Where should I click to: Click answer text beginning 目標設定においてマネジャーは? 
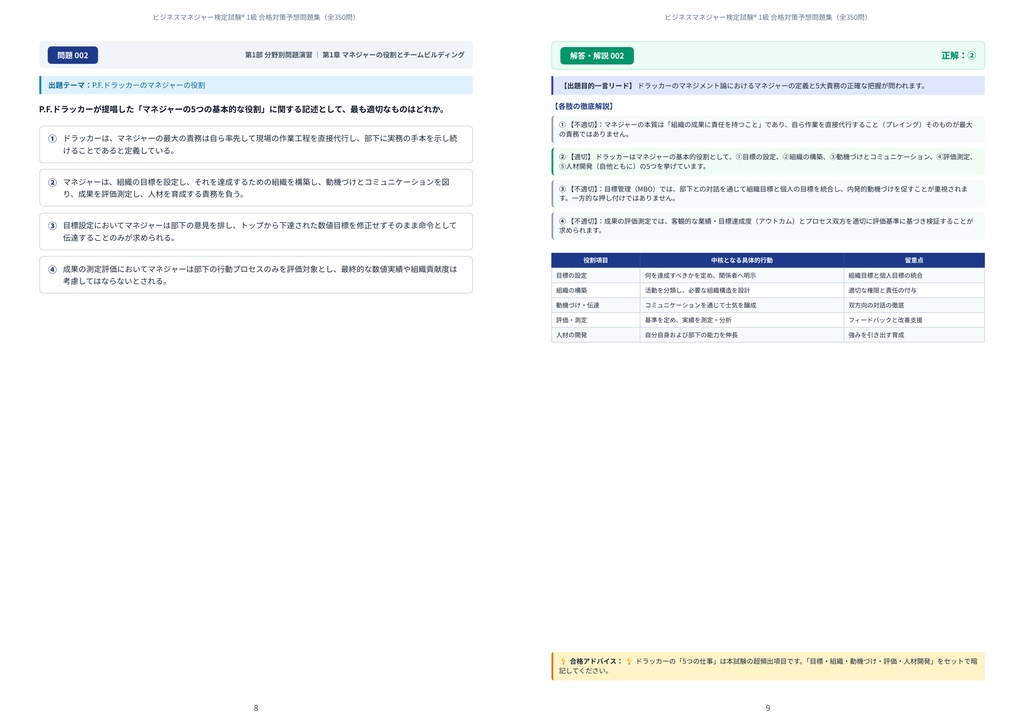coord(259,232)
